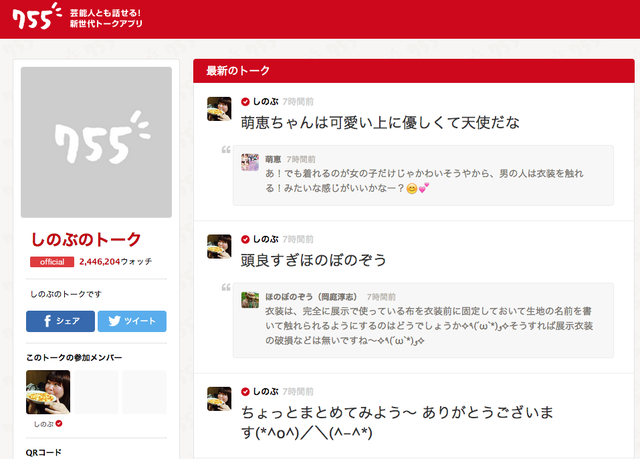Open しのぶ's member photo in the participants list
The width and height of the screenshot is (640, 459).
pos(48,392)
